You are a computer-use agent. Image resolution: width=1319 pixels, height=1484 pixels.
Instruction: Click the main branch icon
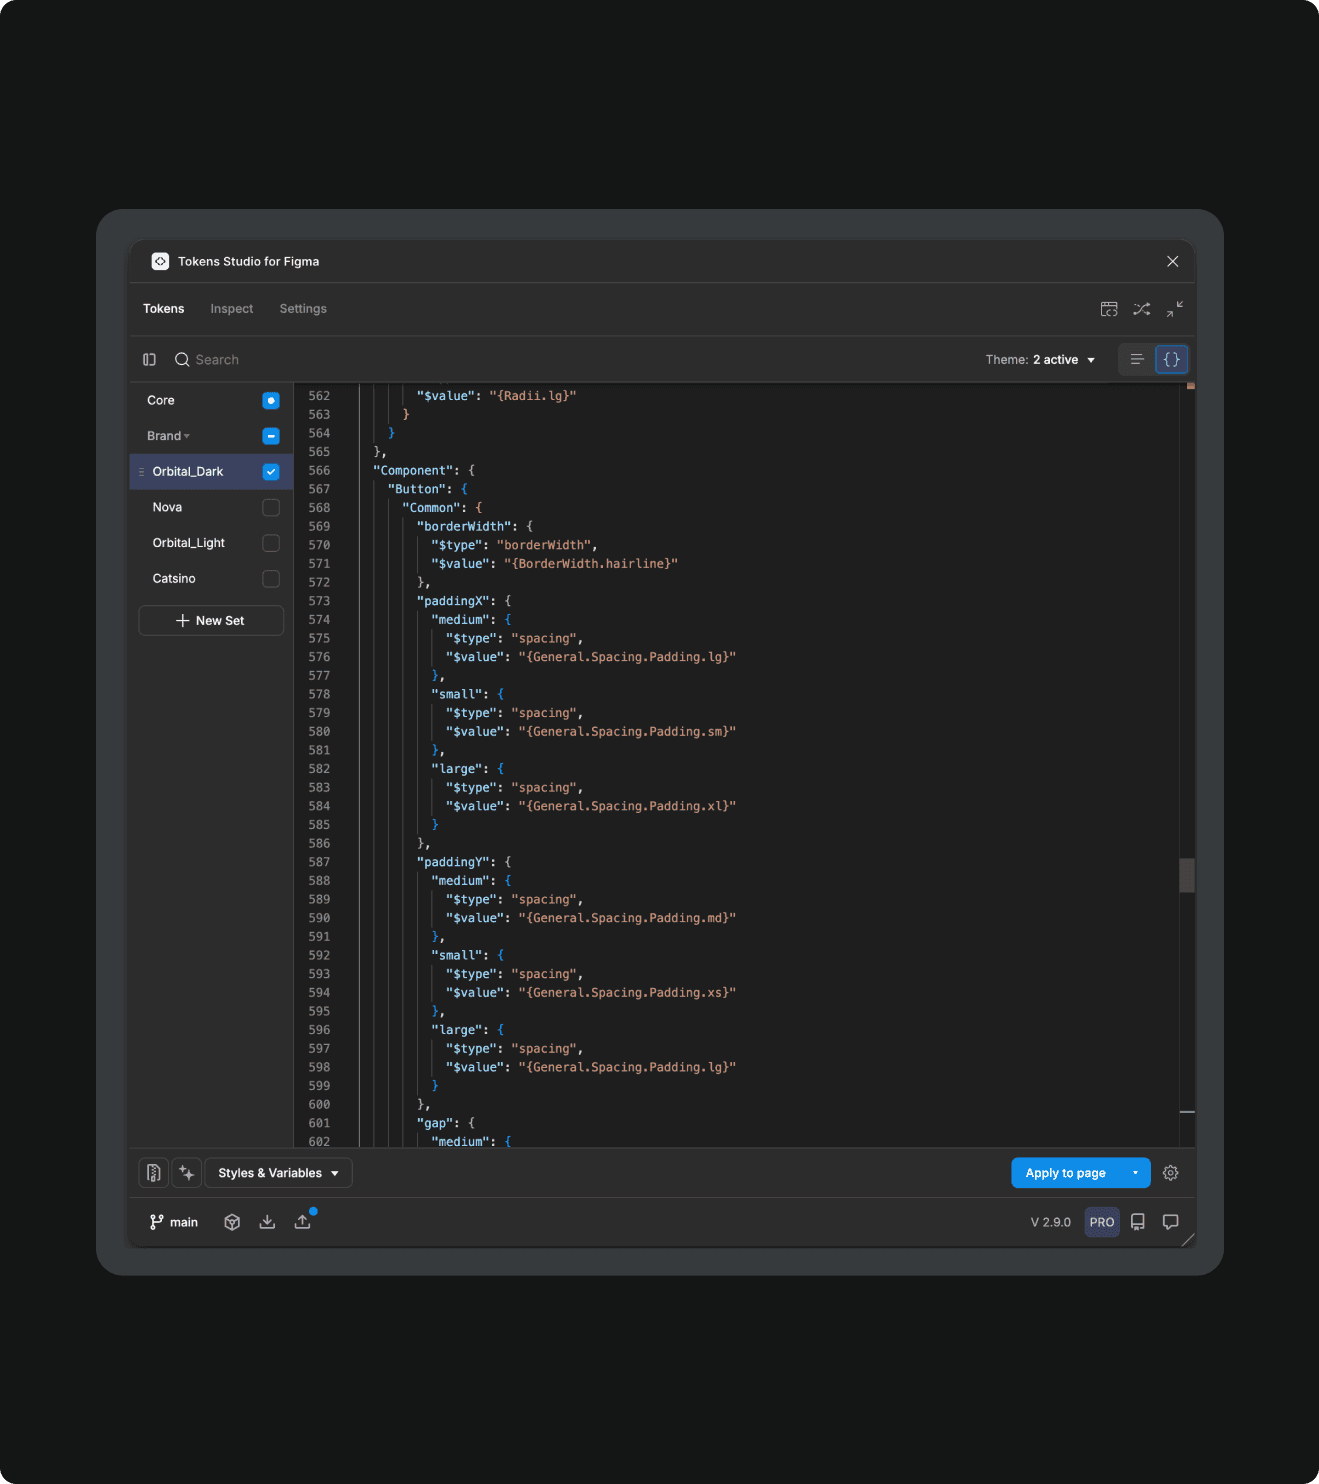pyautogui.click(x=156, y=1222)
